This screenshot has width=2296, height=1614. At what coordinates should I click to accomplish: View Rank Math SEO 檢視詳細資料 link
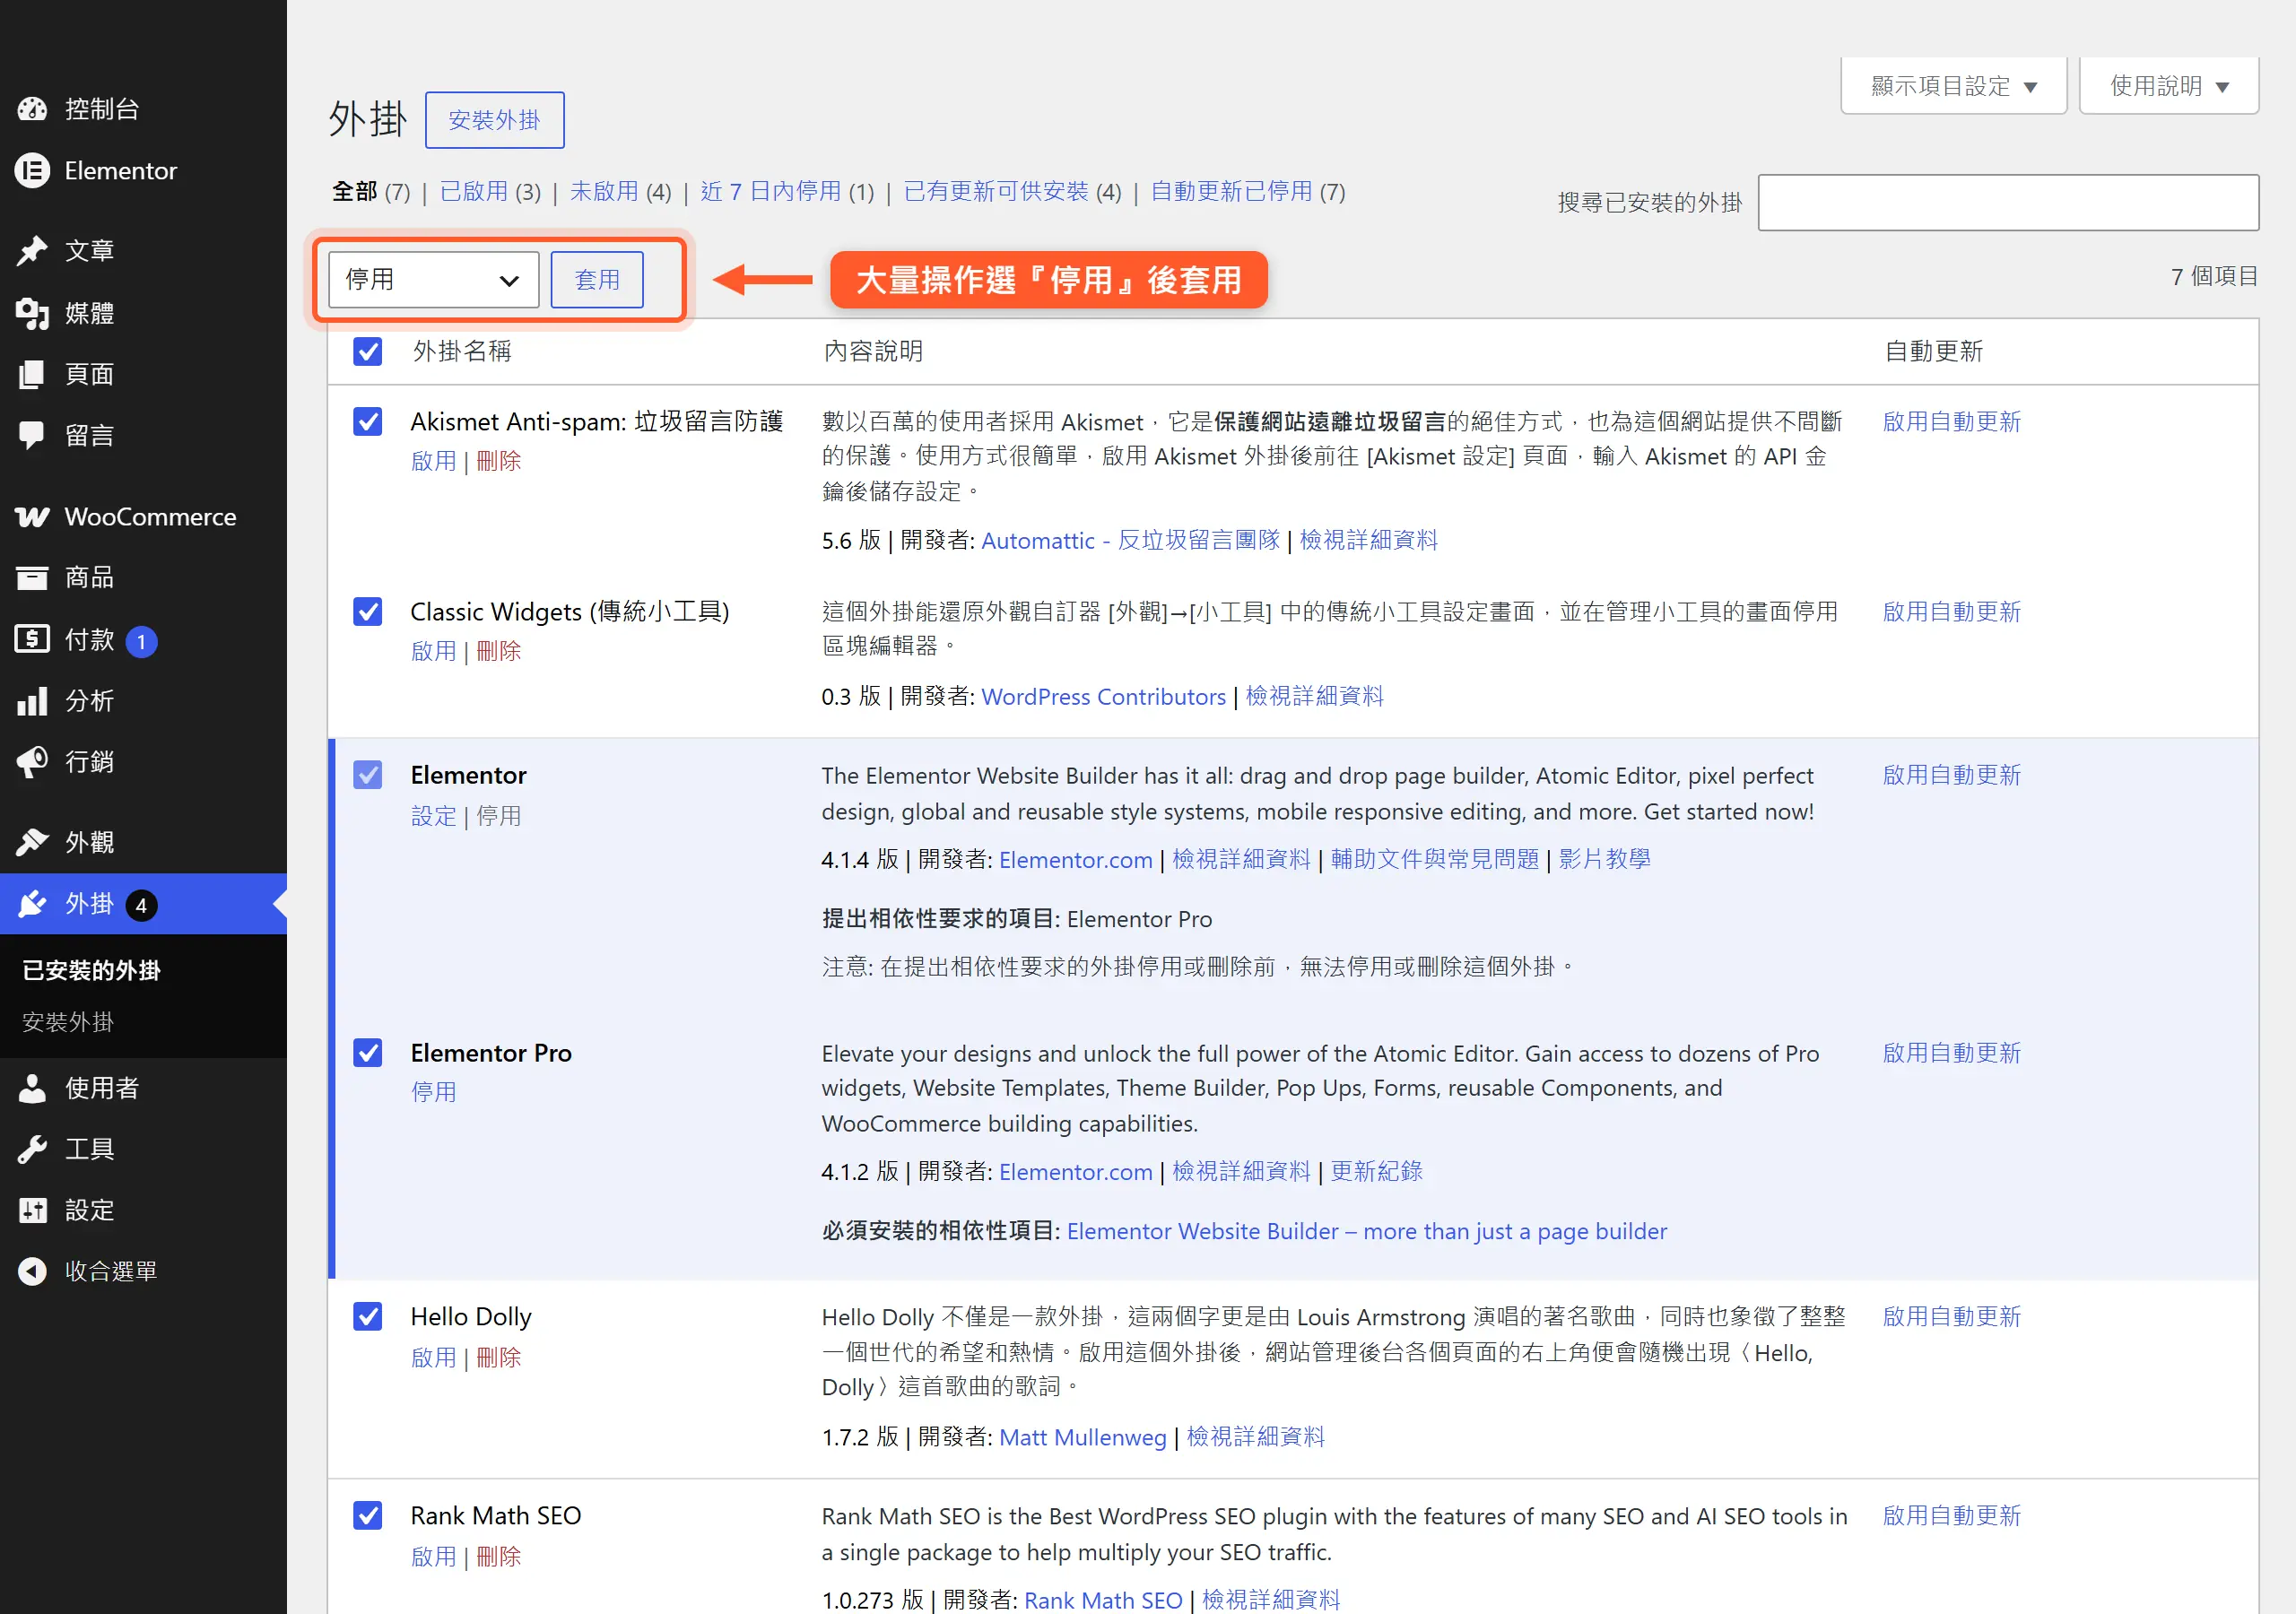coord(1270,1600)
